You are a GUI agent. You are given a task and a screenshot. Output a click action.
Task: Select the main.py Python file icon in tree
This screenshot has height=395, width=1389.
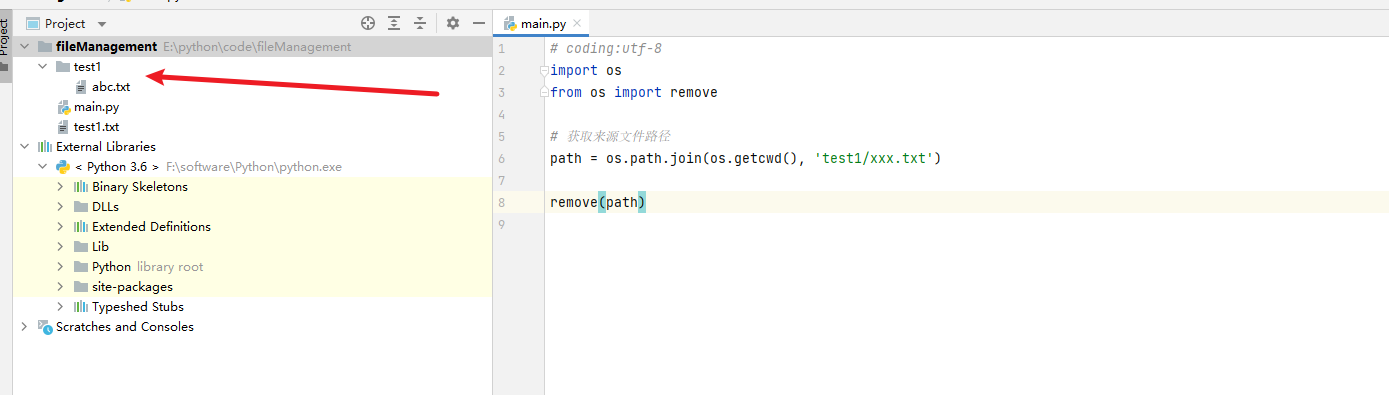[x=63, y=107]
